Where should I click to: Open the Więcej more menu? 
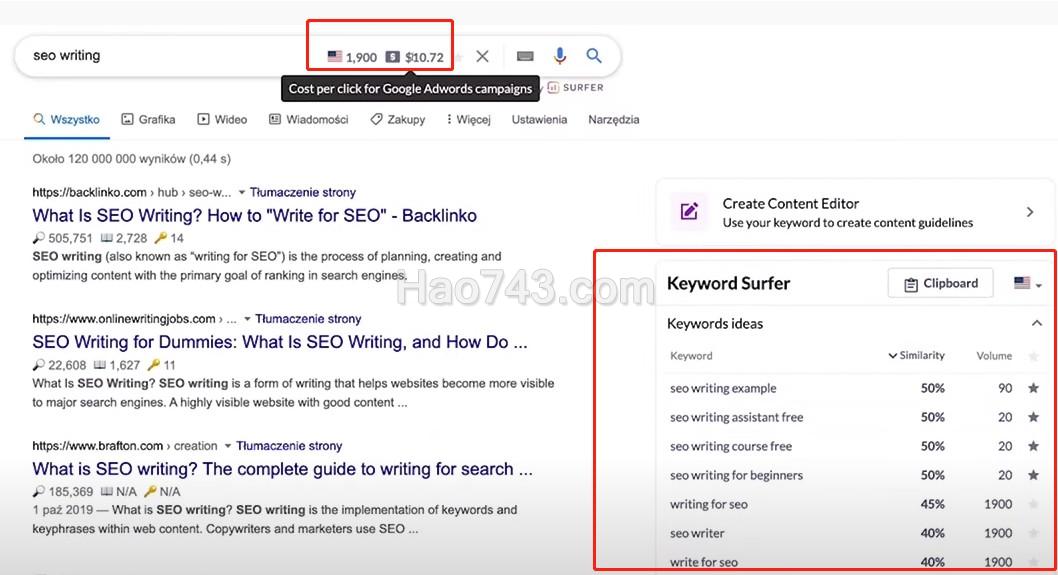click(x=468, y=119)
